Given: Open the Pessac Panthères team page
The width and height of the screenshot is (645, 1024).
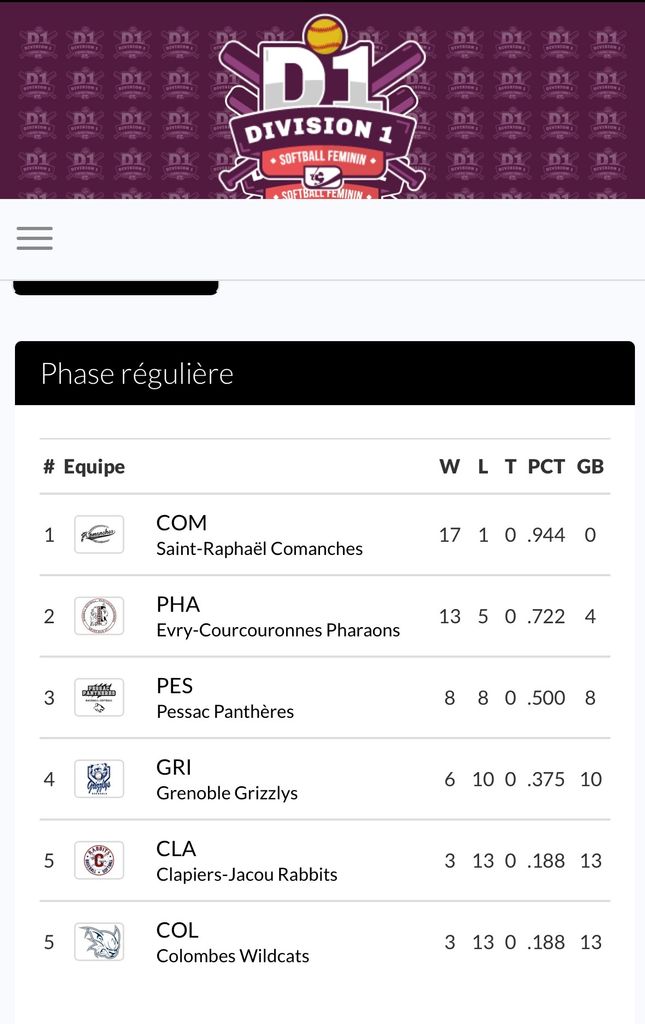Looking at the screenshot, I should [225, 711].
